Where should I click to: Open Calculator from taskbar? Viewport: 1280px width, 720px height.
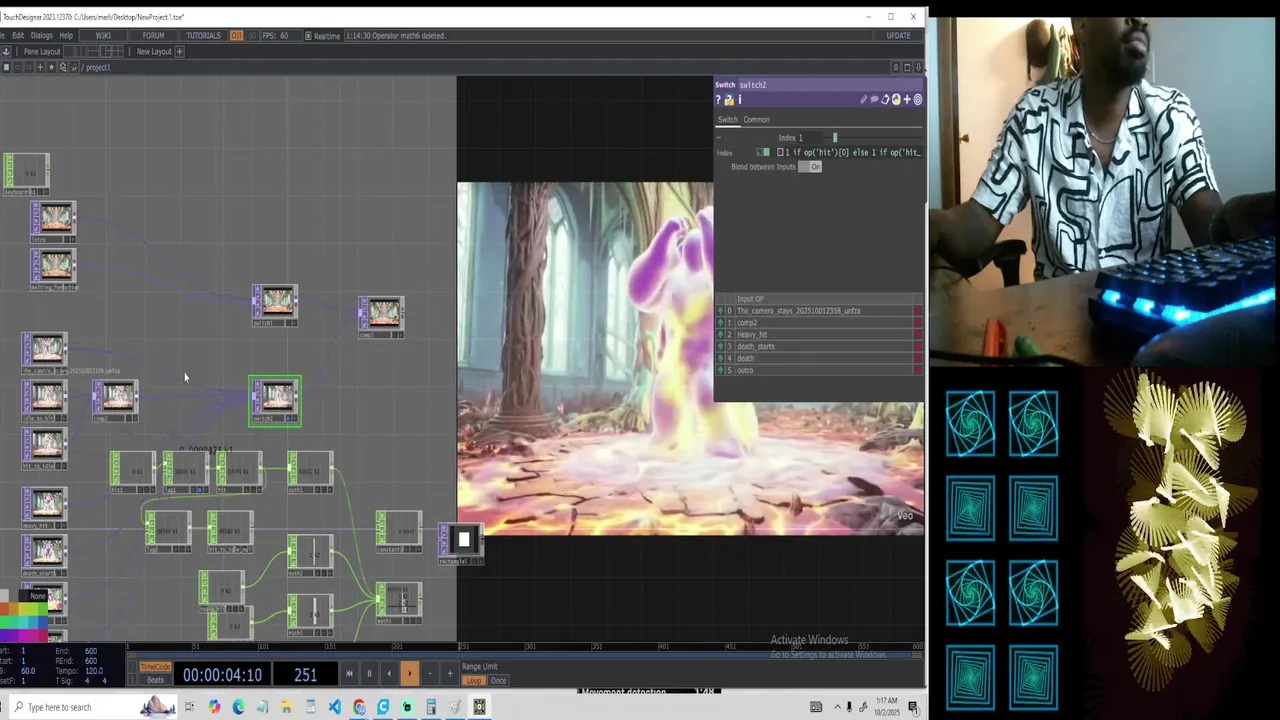tap(431, 707)
